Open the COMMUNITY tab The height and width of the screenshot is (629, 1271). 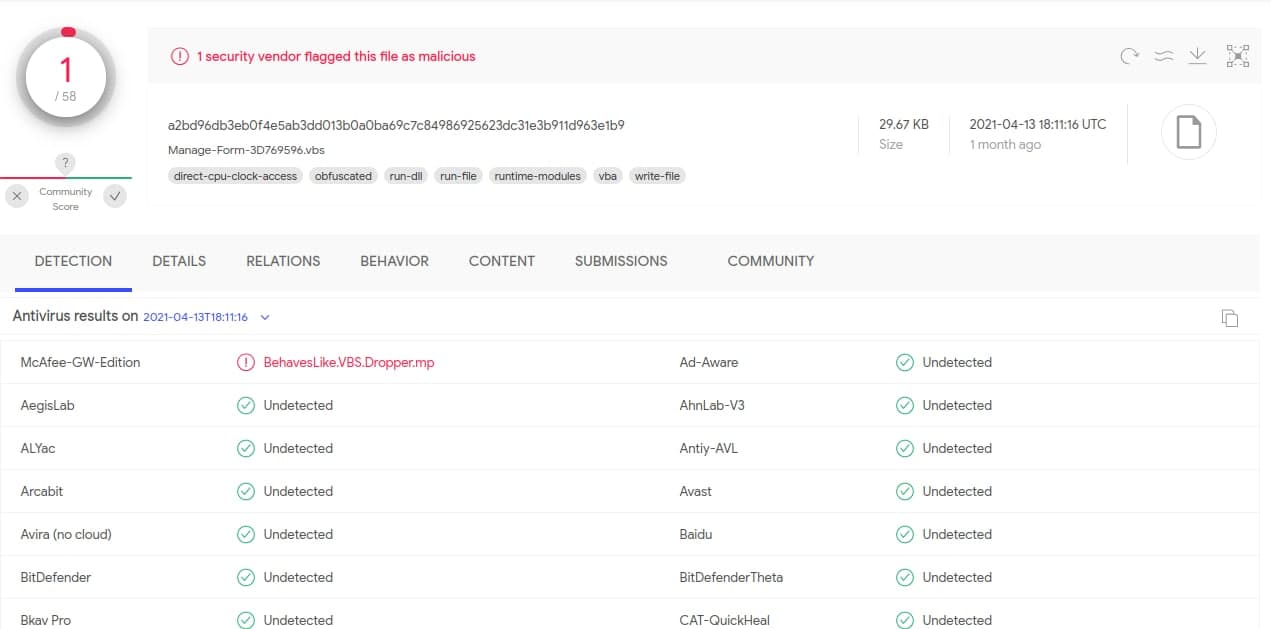pos(770,261)
